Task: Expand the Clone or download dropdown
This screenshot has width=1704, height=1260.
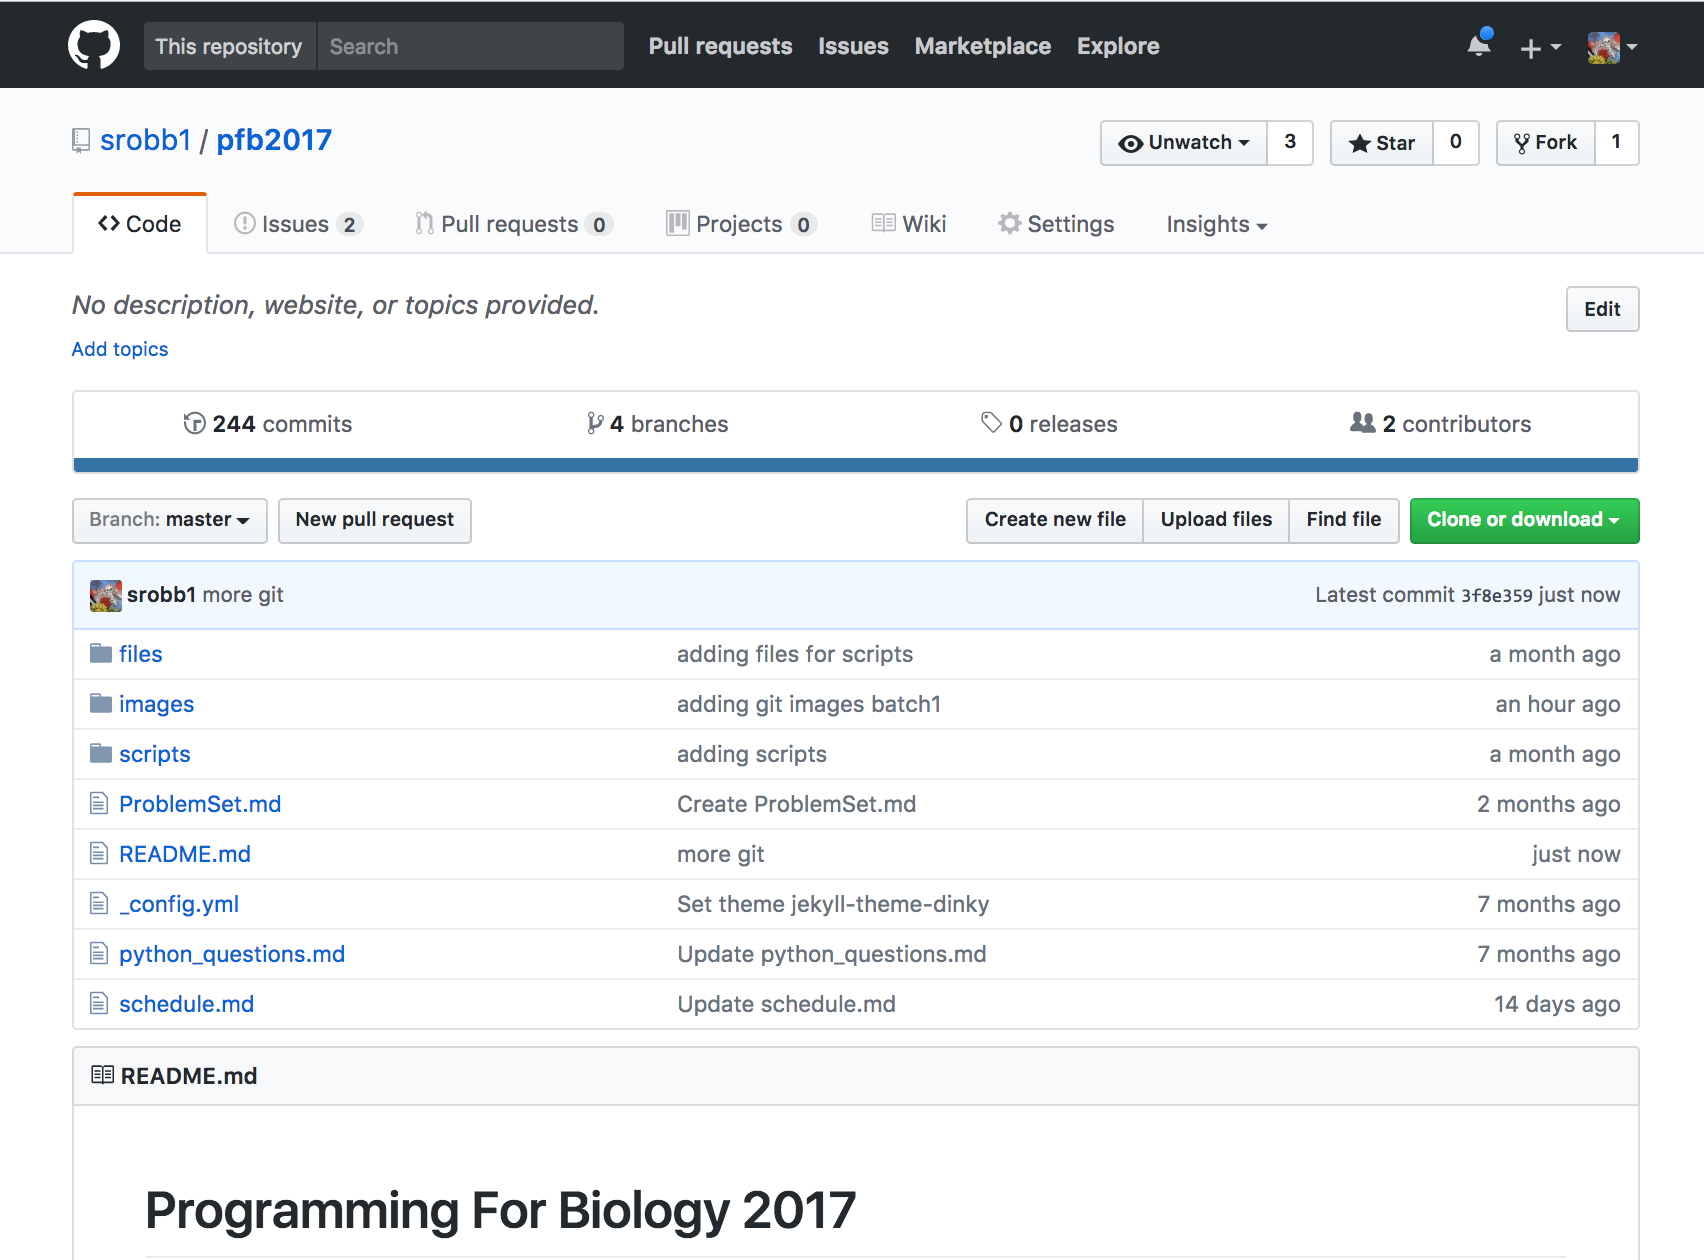Action: coord(1524,521)
